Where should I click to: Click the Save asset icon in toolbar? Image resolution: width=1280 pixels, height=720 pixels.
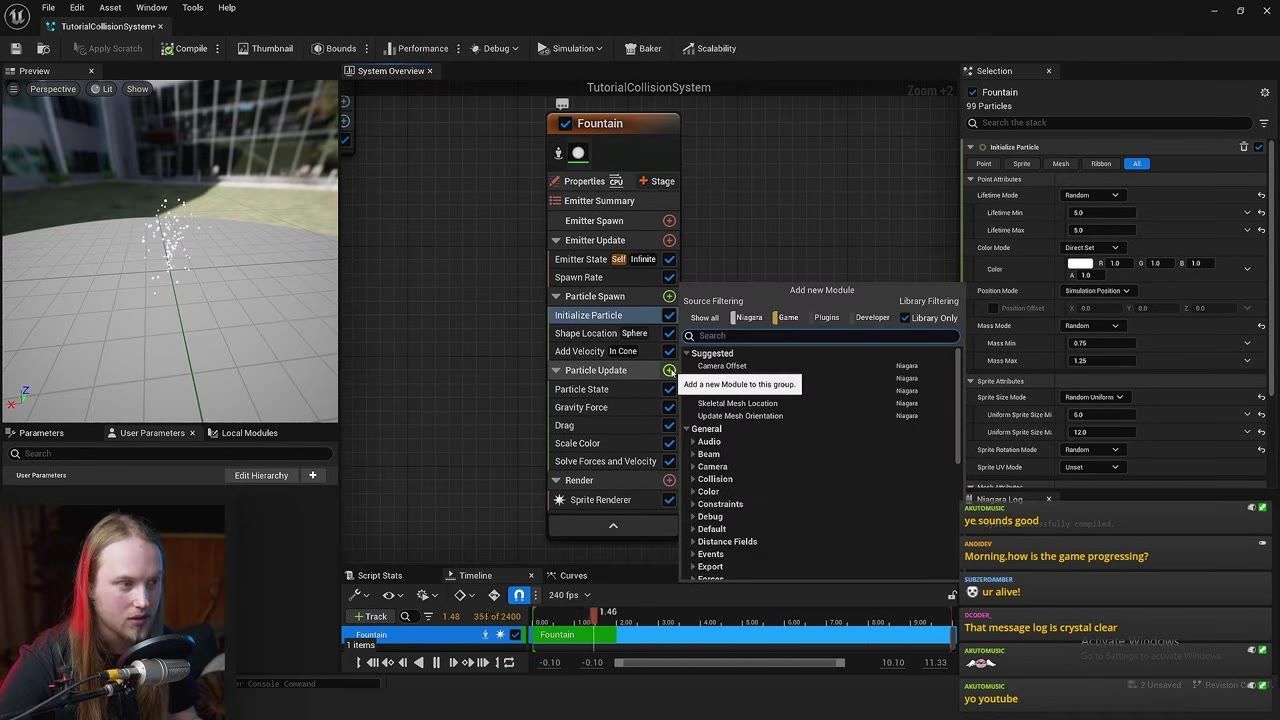[16, 48]
